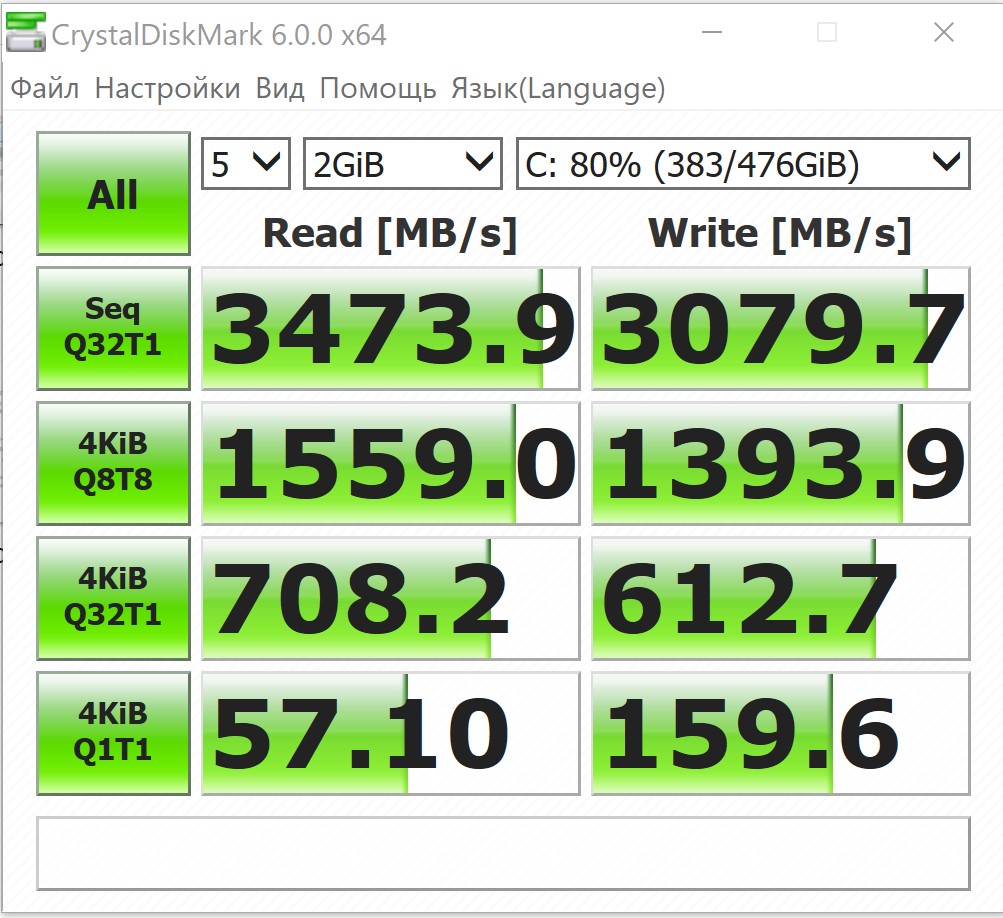Select the 4KiB Q1T1 write result 159.6
Viewport: 1003px width, 918px height.
point(781,734)
